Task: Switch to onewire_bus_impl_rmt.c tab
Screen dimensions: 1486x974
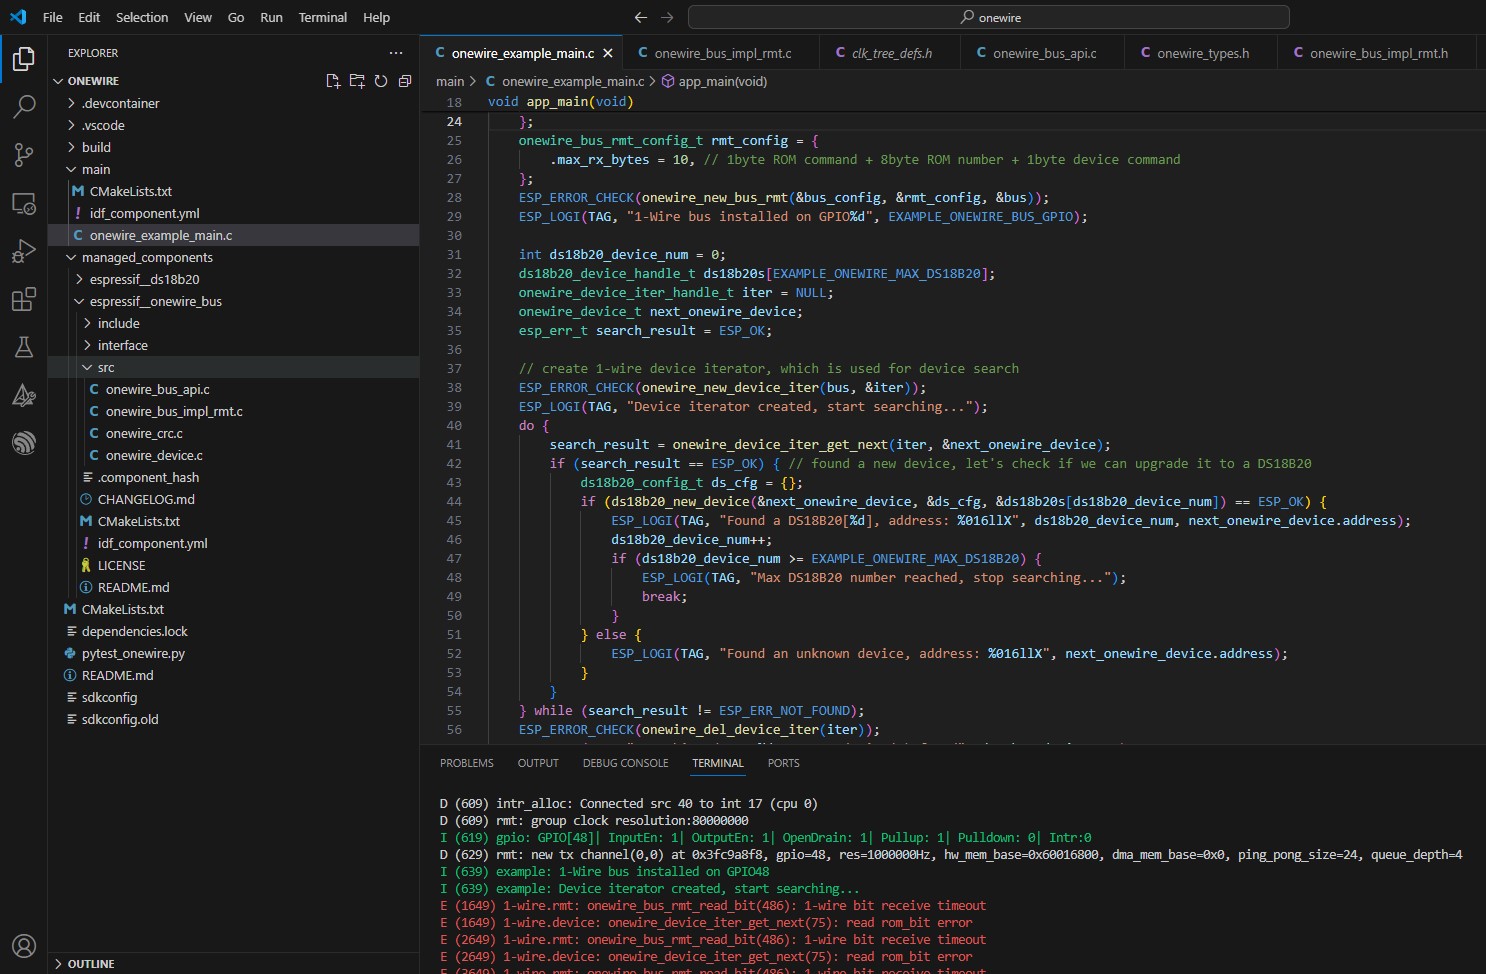Action: (722, 53)
